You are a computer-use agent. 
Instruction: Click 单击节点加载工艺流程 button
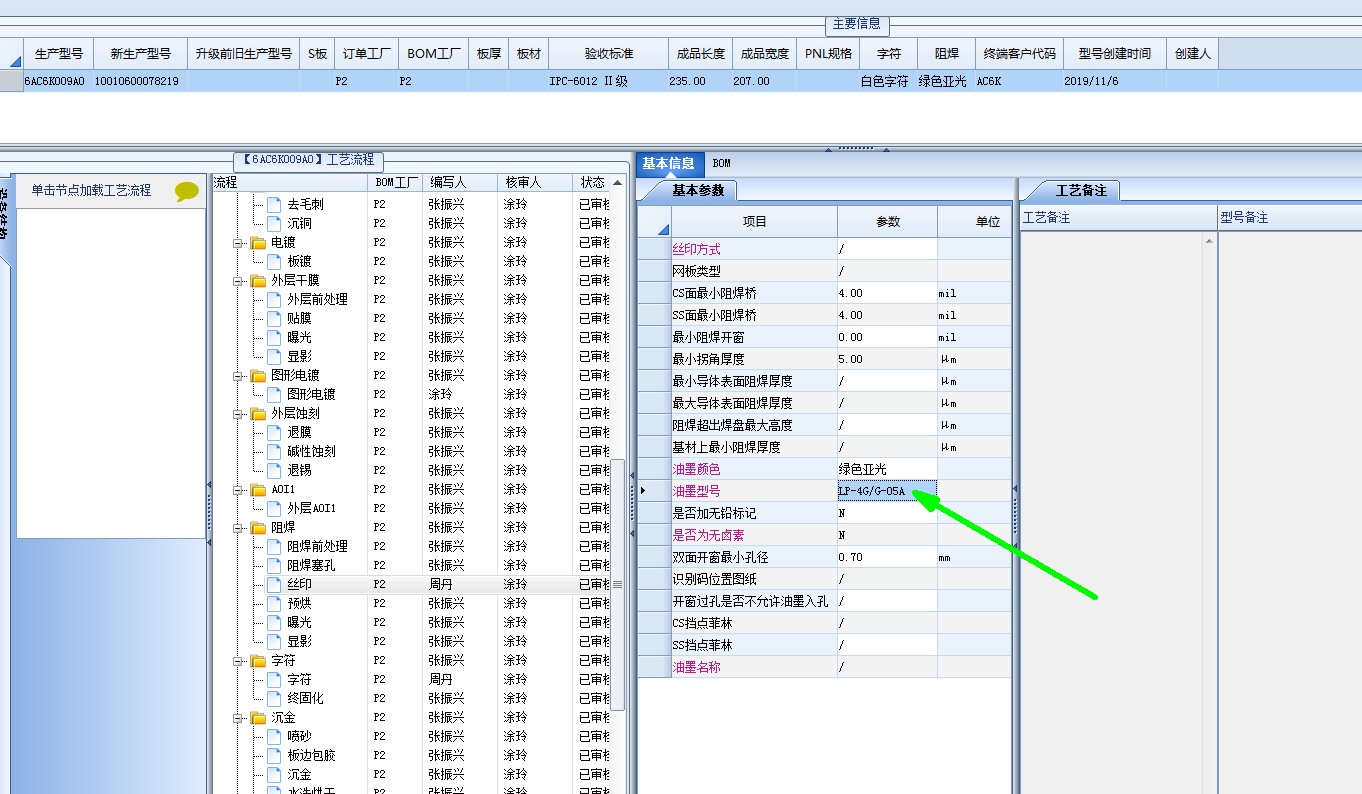(x=91, y=190)
